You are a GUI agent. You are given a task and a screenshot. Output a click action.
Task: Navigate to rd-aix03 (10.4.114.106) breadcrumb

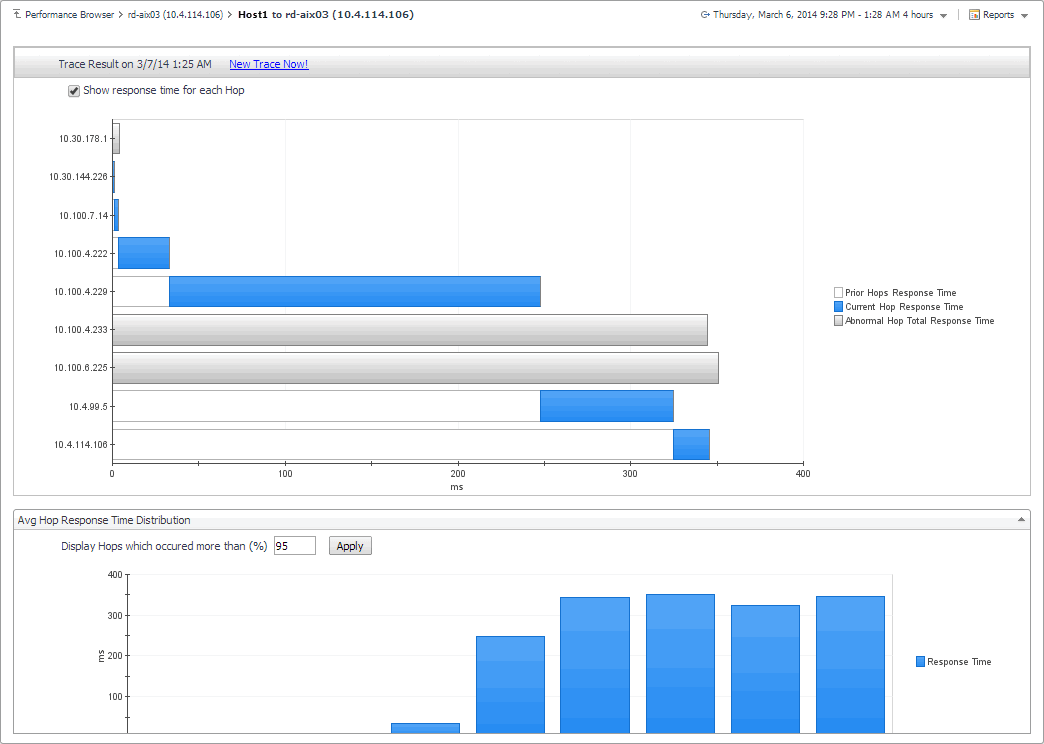click(175, 15)
